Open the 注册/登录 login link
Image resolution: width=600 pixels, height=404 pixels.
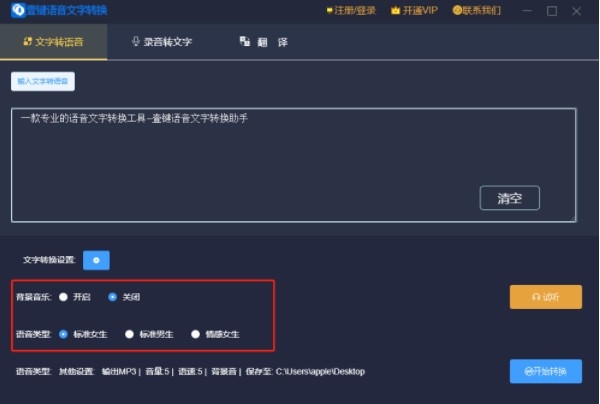351,11
